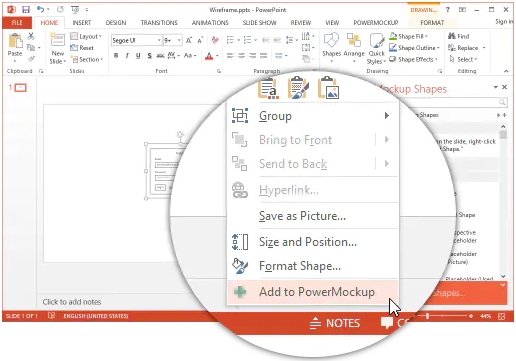Increase font size with large A icon

tap(189, 40)
